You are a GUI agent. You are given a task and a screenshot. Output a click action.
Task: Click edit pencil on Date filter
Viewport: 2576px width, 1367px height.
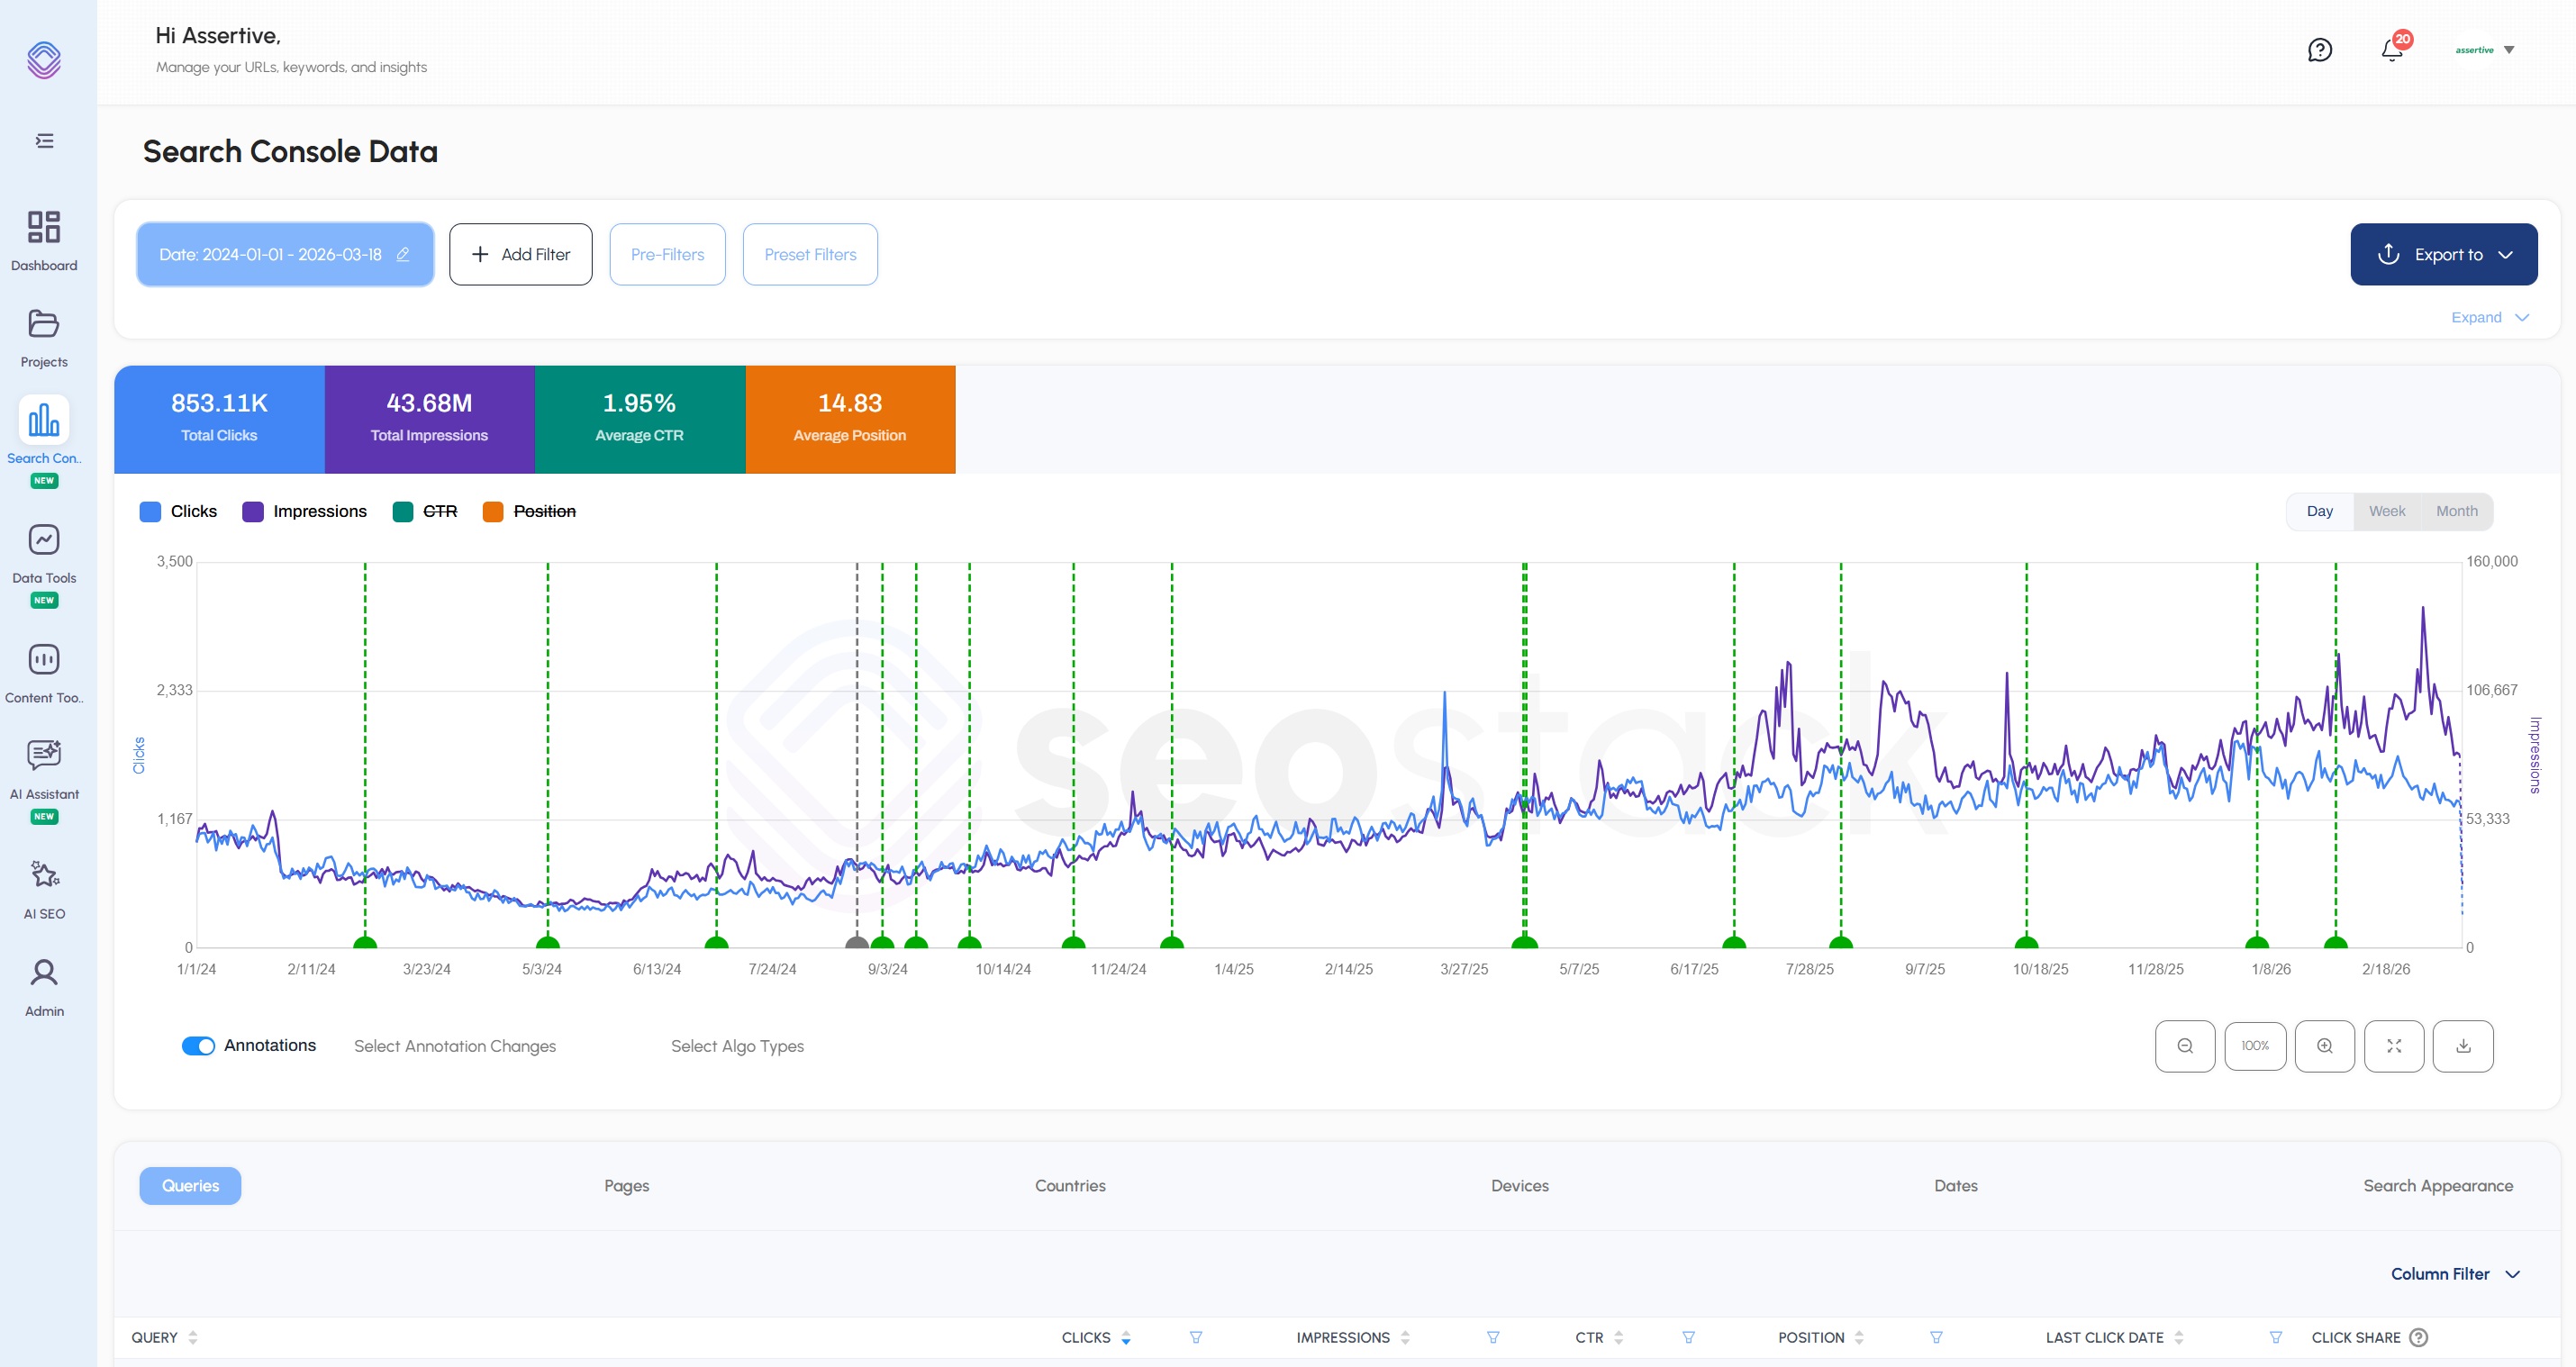403,255
